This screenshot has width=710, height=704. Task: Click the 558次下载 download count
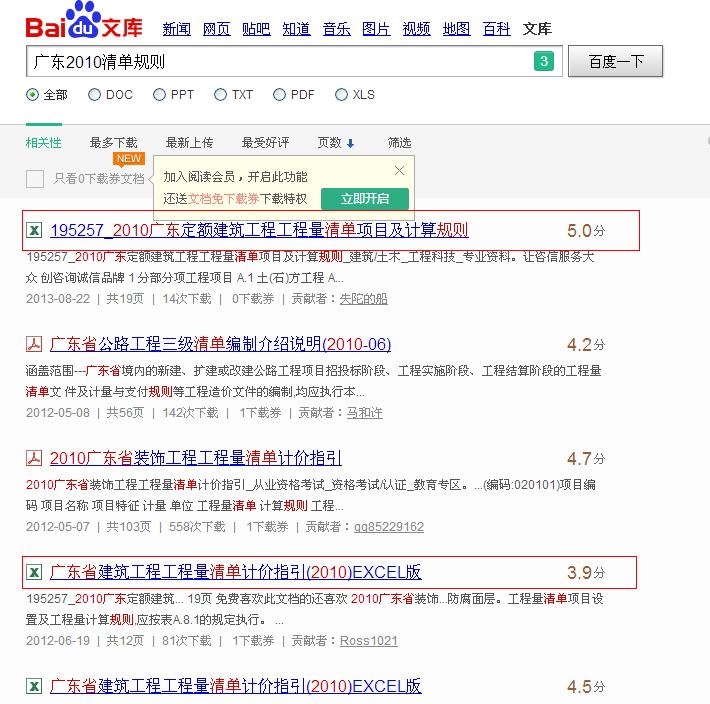coord(197,527)
